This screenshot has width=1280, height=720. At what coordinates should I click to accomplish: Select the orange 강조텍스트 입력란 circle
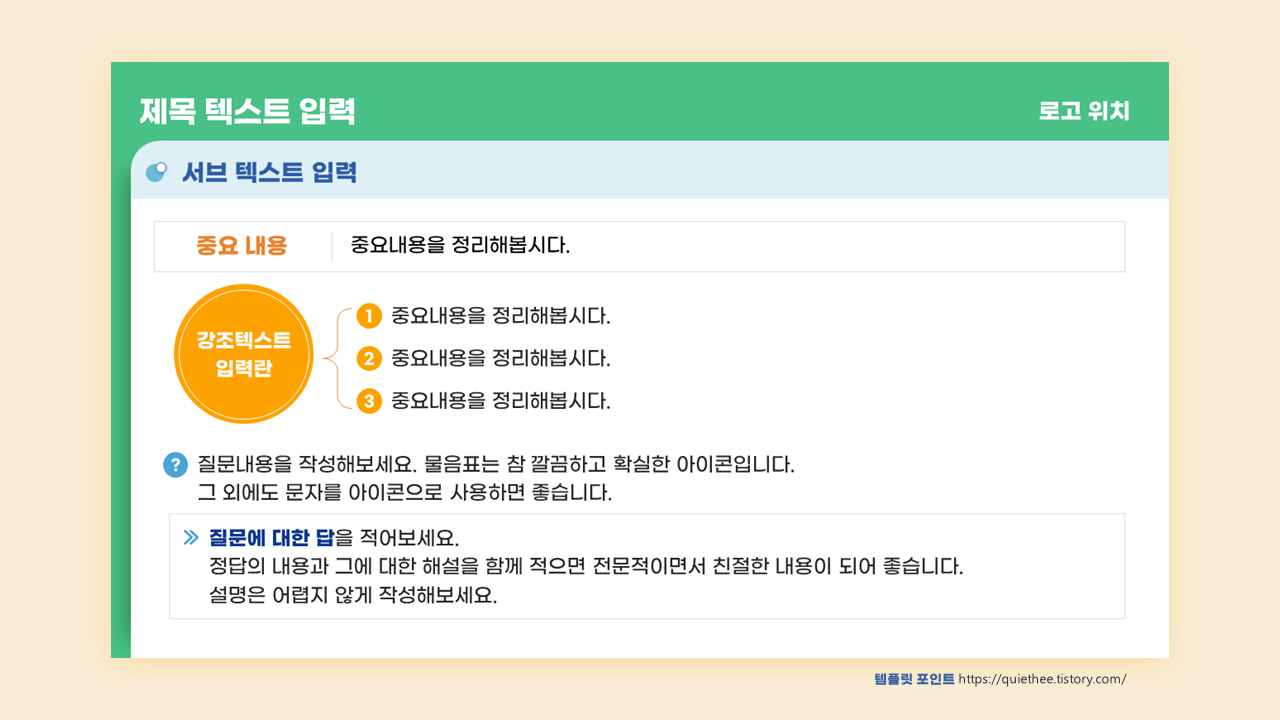(244, 354)
